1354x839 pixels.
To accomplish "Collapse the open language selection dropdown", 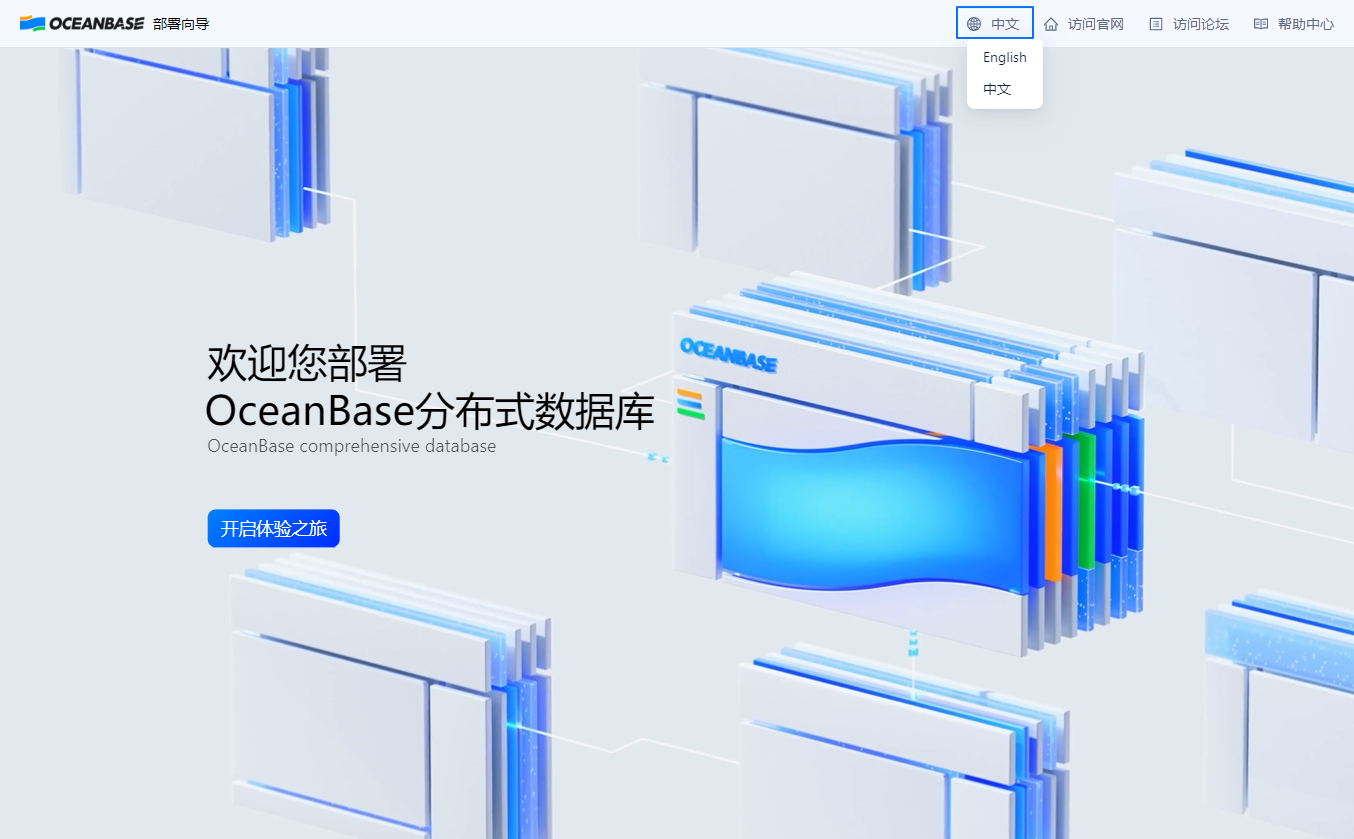I will click(994, 22).
